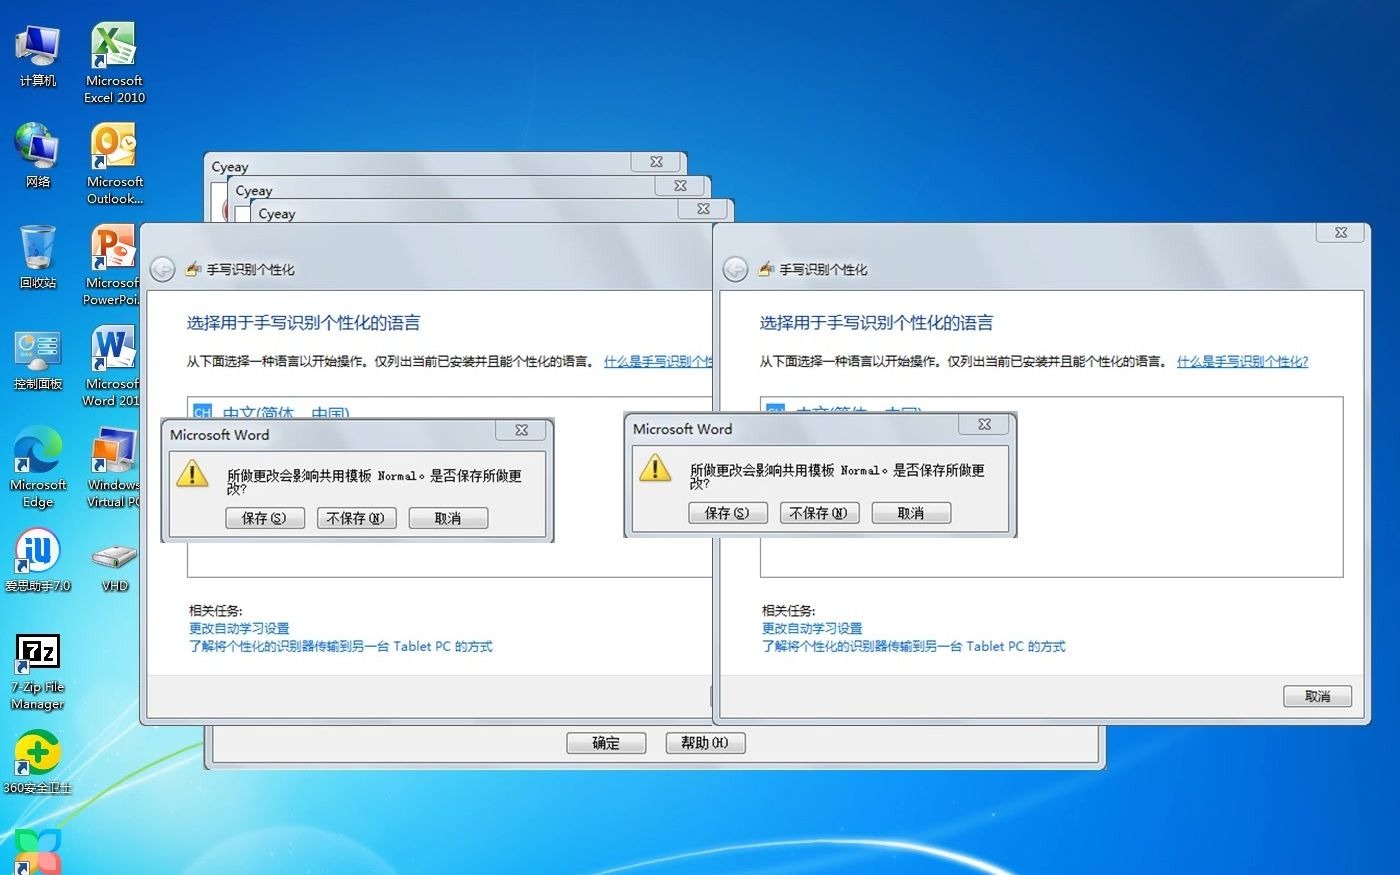The height and width of the screenshot is (875, 1400).
Task: Open Tablet PC transfer link in right window
Action: pyautogui.click(x=914, y=646)
